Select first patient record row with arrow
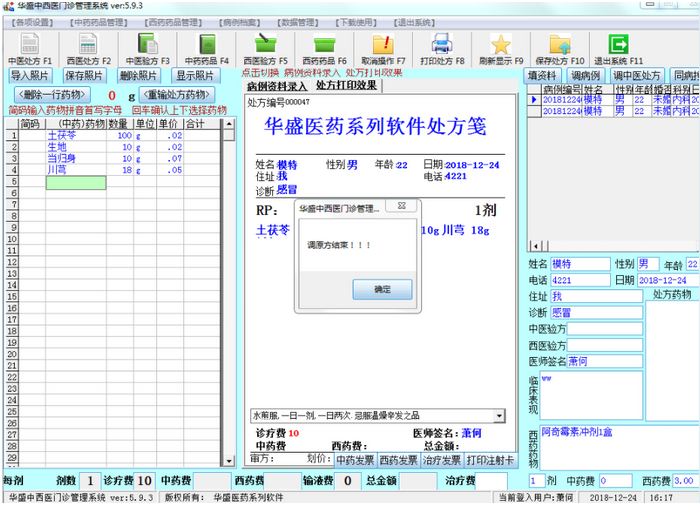 pyautogui.click(x=613, y=100)
